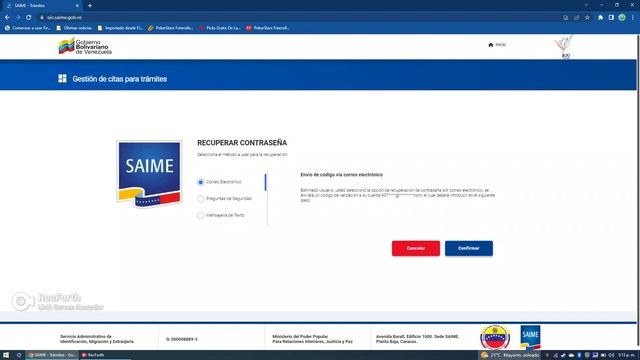Expand the tab search chevron

[586, 5]
